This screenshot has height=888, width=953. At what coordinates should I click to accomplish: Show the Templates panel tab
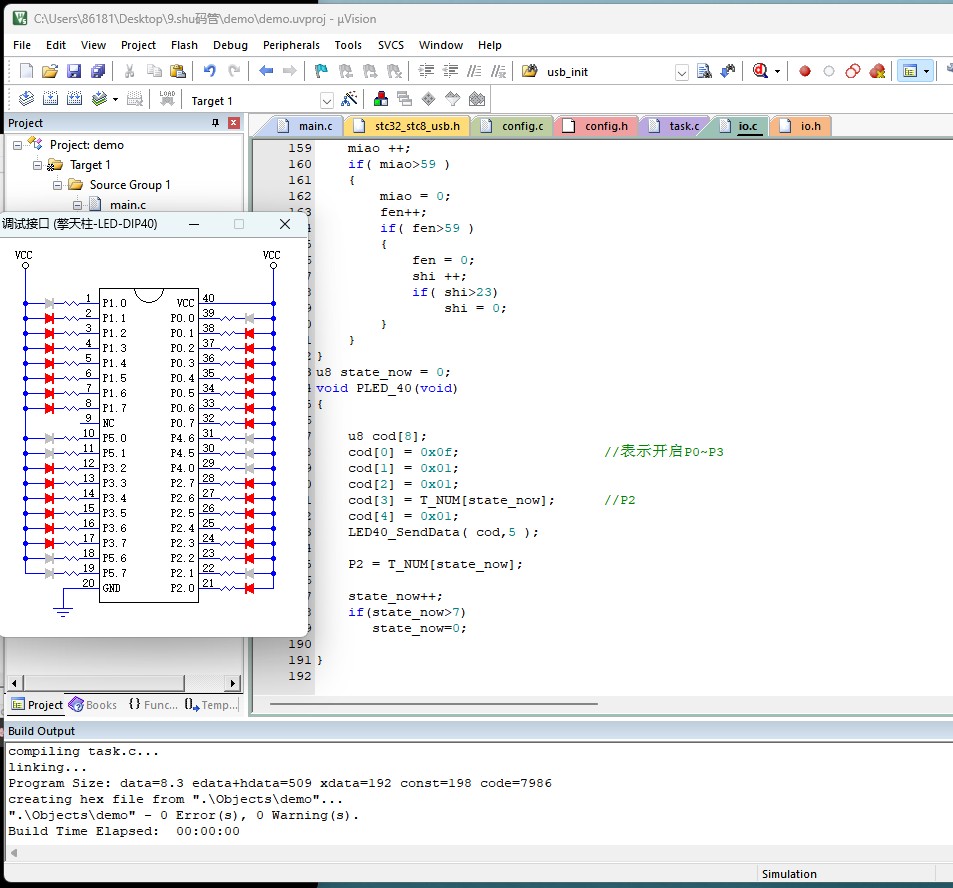pos(211,704)
